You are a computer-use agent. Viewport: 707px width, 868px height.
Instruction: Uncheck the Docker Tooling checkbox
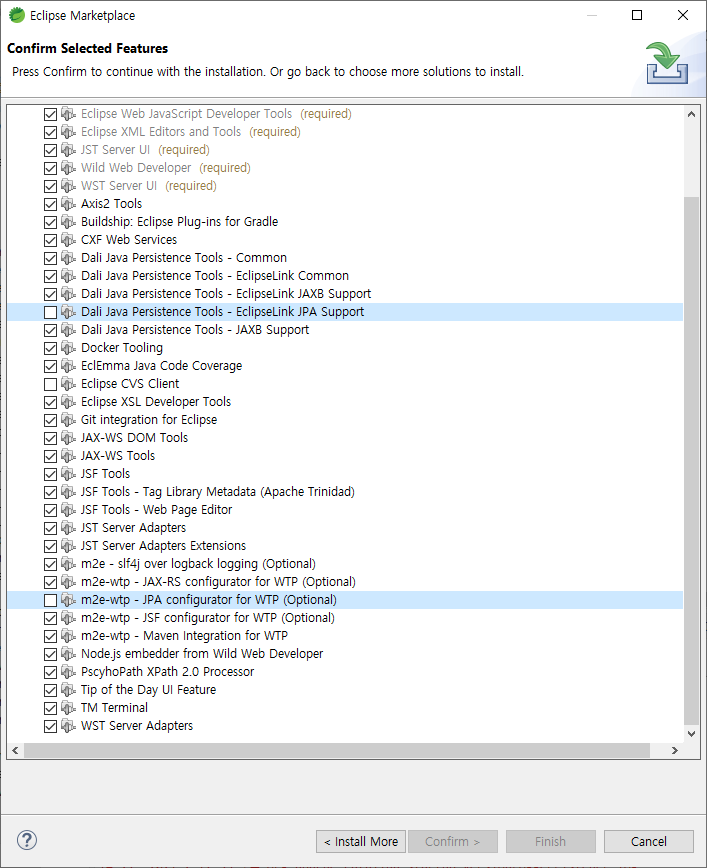tap(50, 348)
